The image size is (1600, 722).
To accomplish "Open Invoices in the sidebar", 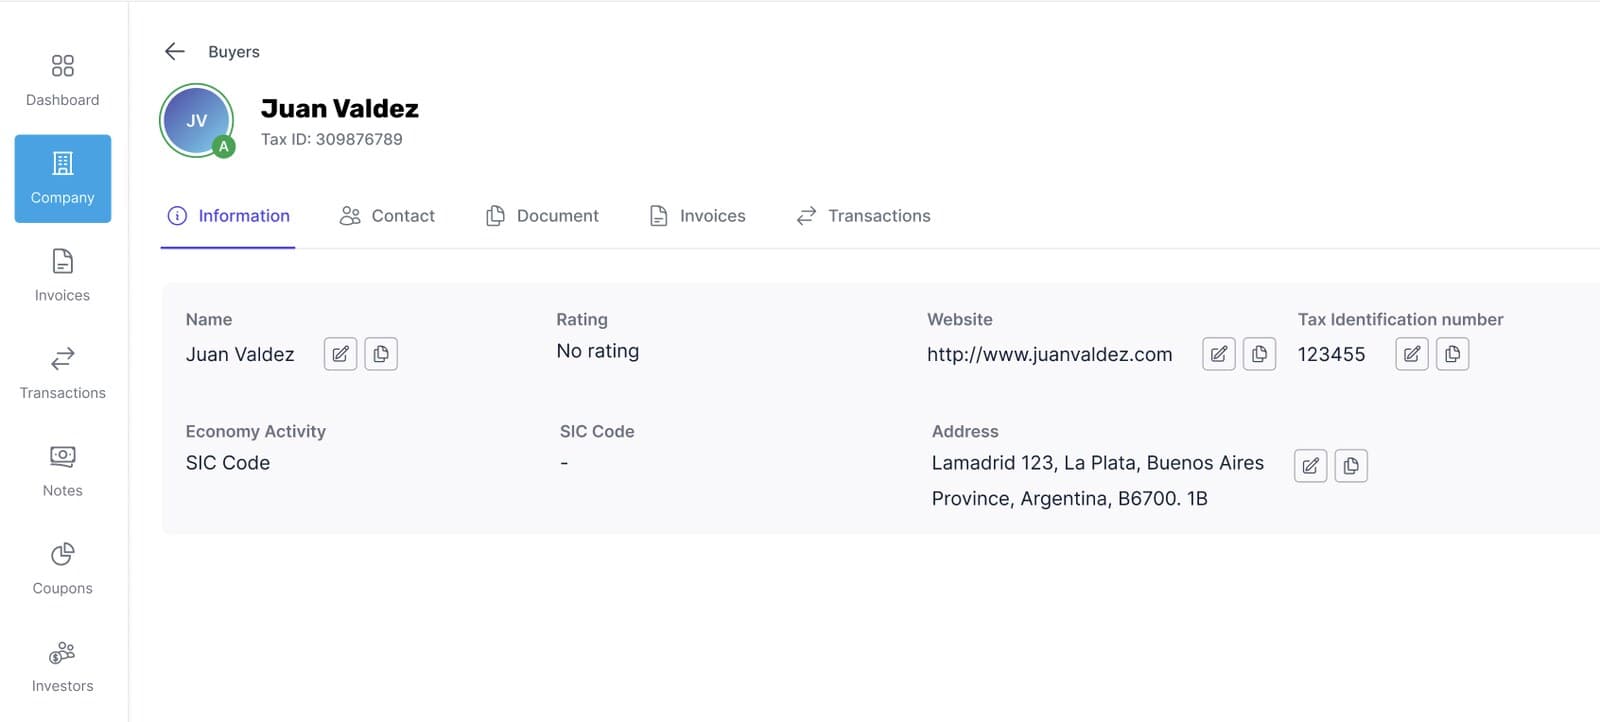I will (63, 276).
